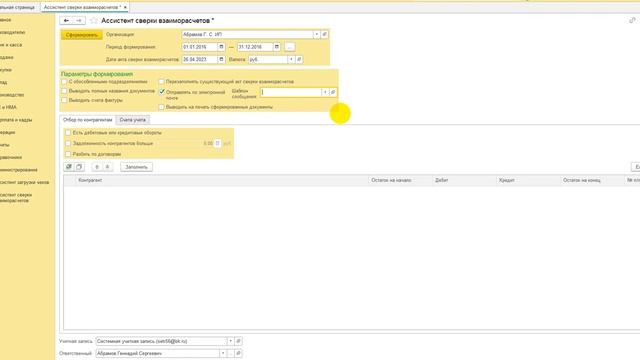Open Ассистент сверки взаиморасчетов sidebar item
The height and width of the screenshot is (360, 640).
16,198
